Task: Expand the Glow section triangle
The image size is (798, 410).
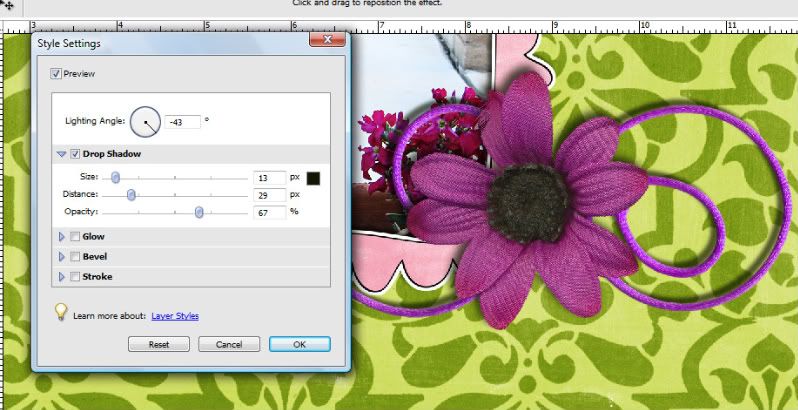Action: pyautogui.click(x=62, y=237)
